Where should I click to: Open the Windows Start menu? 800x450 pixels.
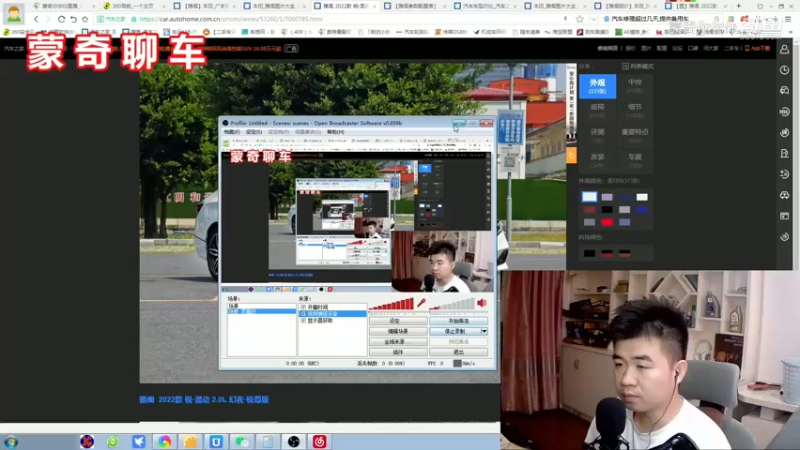point(11,442)
